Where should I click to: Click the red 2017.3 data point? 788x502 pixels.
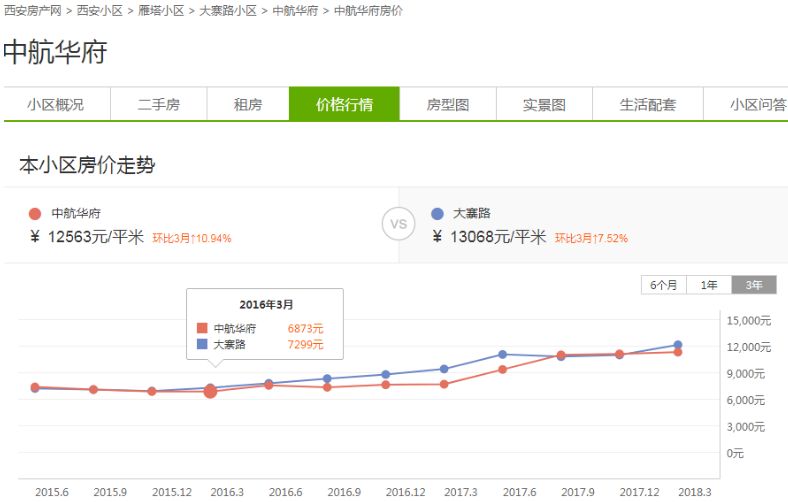pos(444,384)
